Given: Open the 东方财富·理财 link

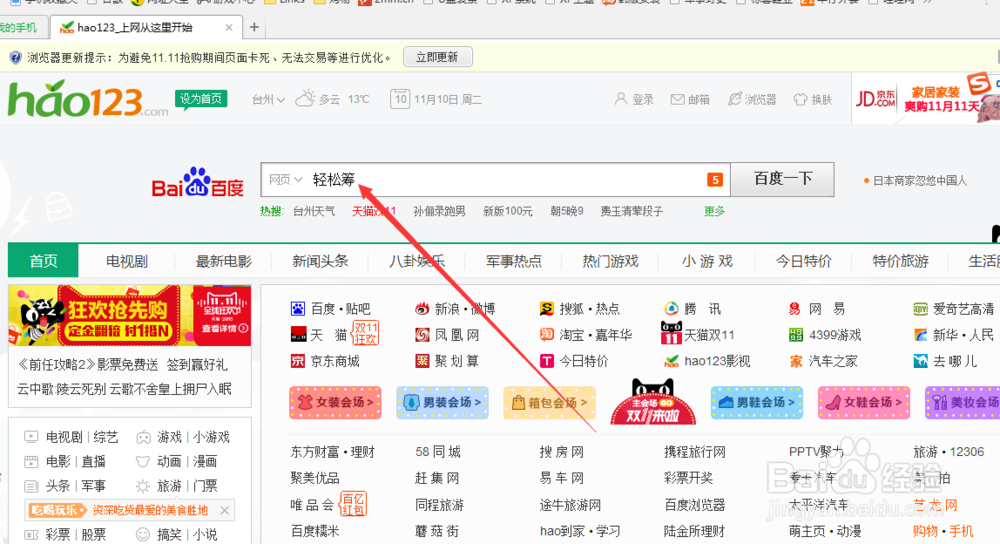Looking at the screenshot, I should pos(333,452).
